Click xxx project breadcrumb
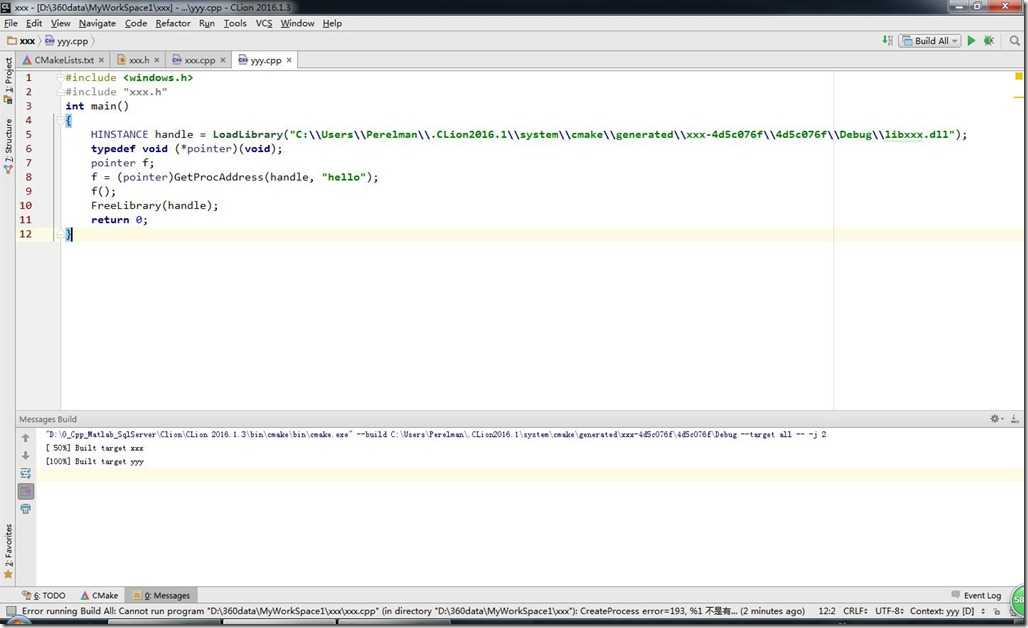This screenshot has width=1028, height=628. (x=22, y=41)
